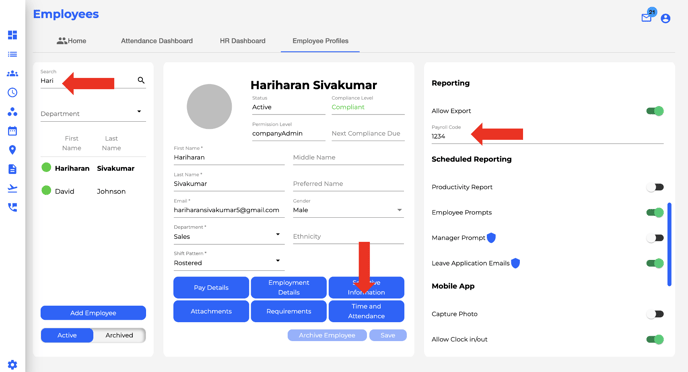The width and height of the screenshot is (688, 372).
Task: Open the location pin sidebar icon
Action: tap(12, 150)
